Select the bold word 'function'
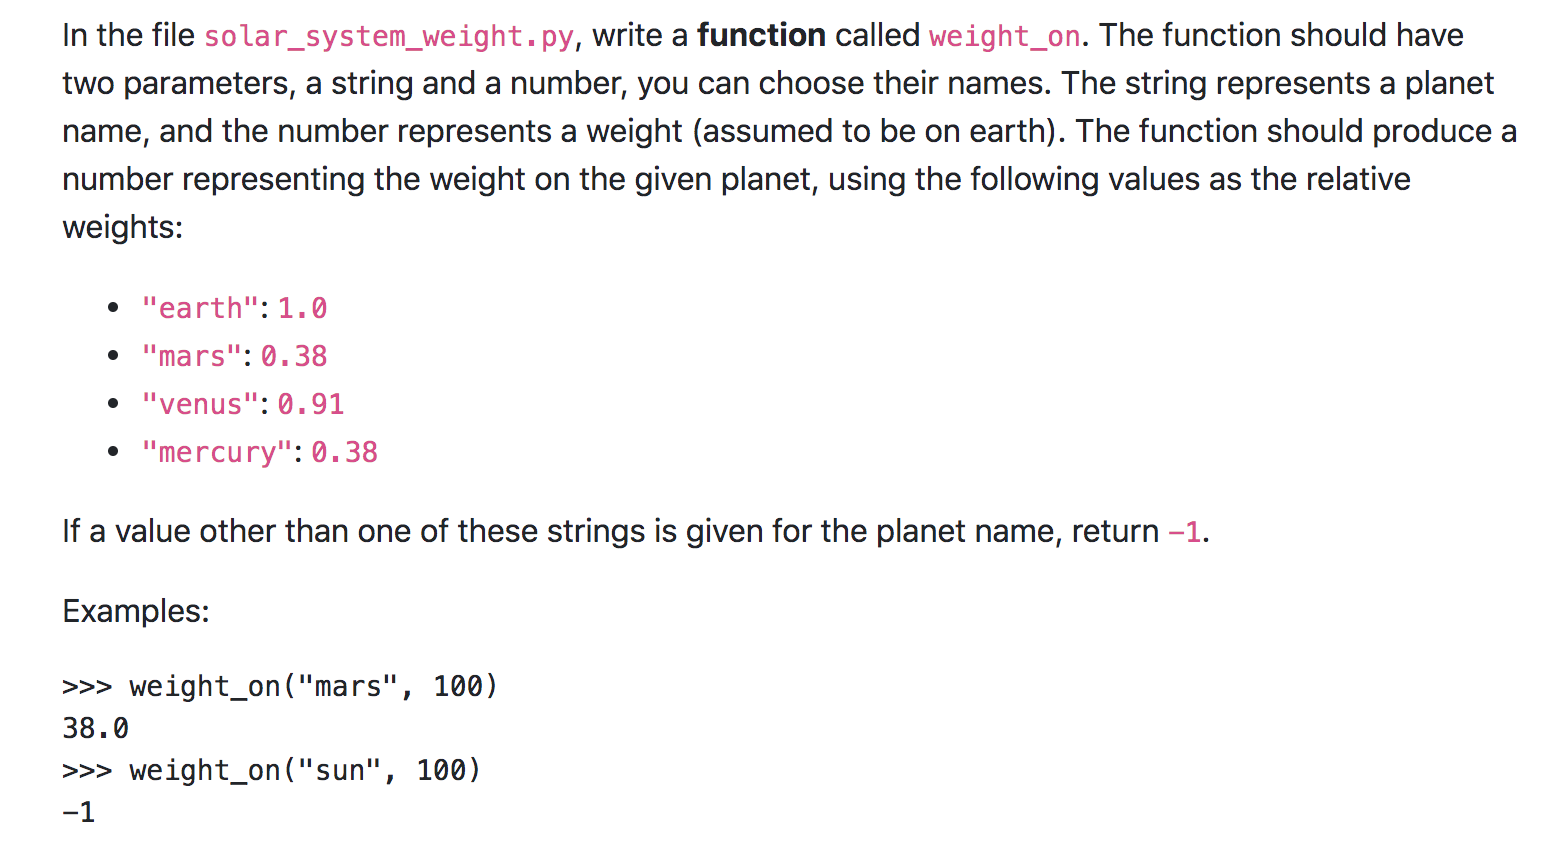Screen dimensions: 1558x848 coord(761,35)
